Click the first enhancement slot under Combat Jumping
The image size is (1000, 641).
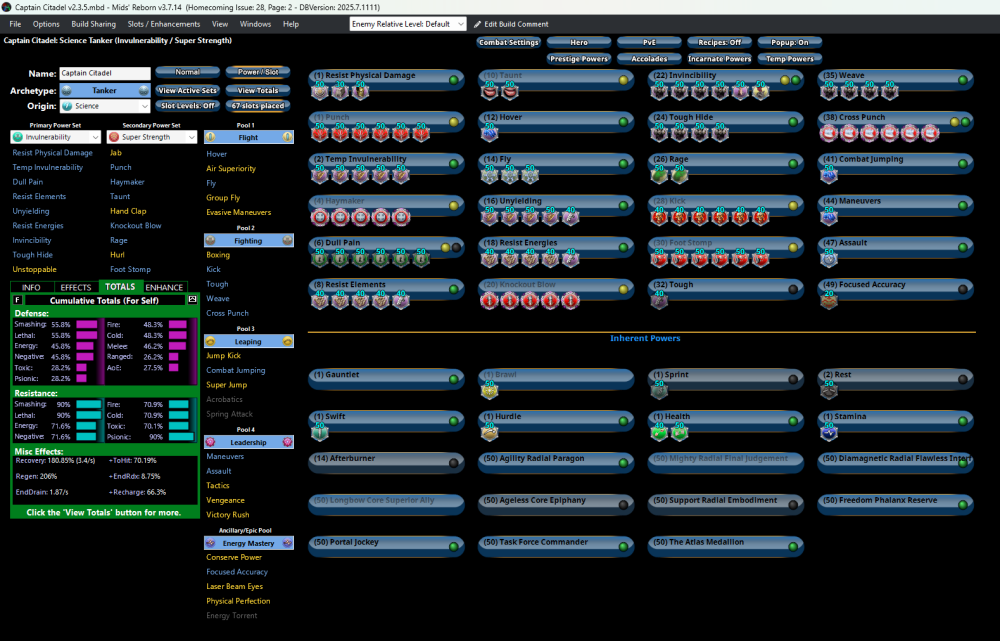[829, 175]
